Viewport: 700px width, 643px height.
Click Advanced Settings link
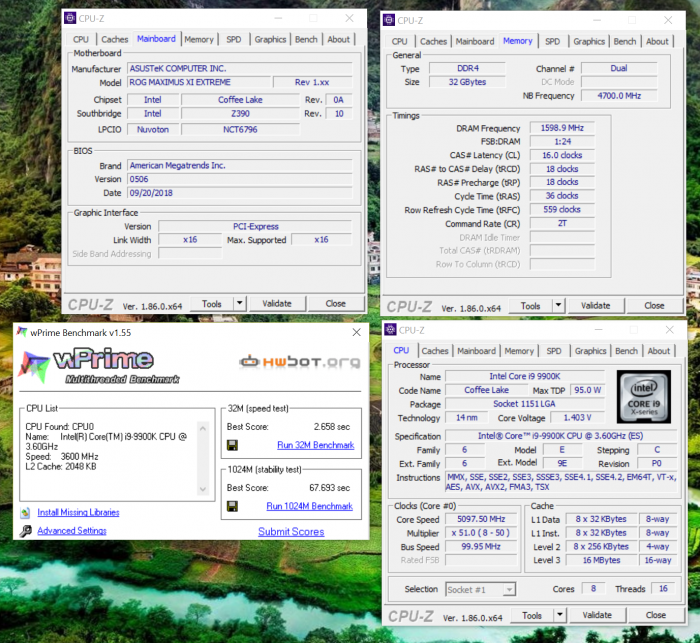click(72, 531)
